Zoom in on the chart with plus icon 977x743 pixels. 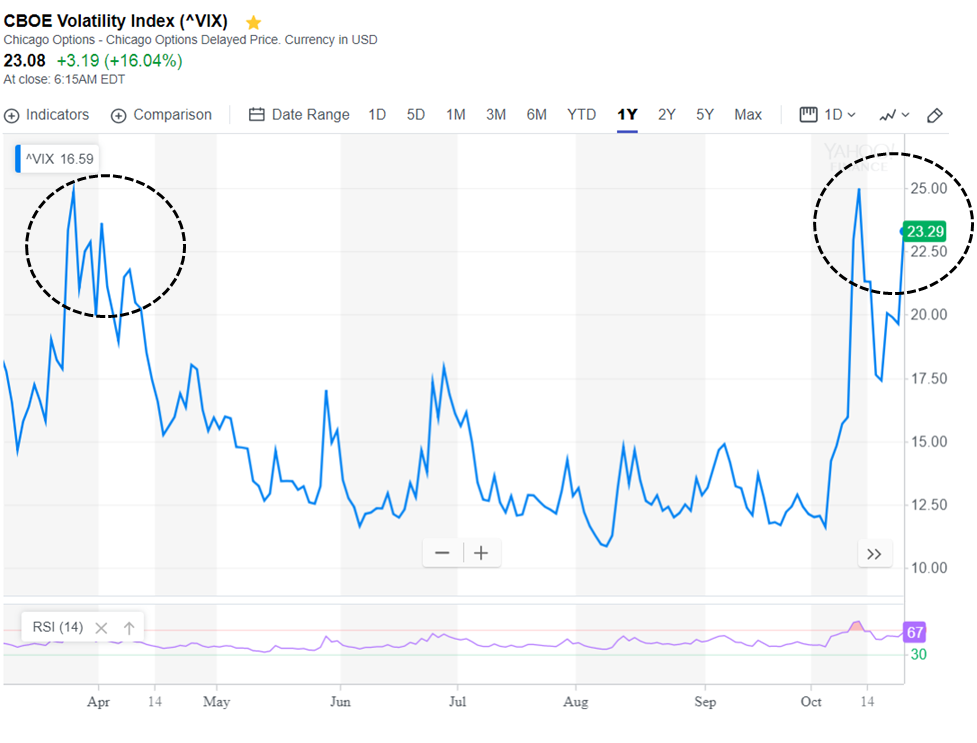[x=483, y=552]
